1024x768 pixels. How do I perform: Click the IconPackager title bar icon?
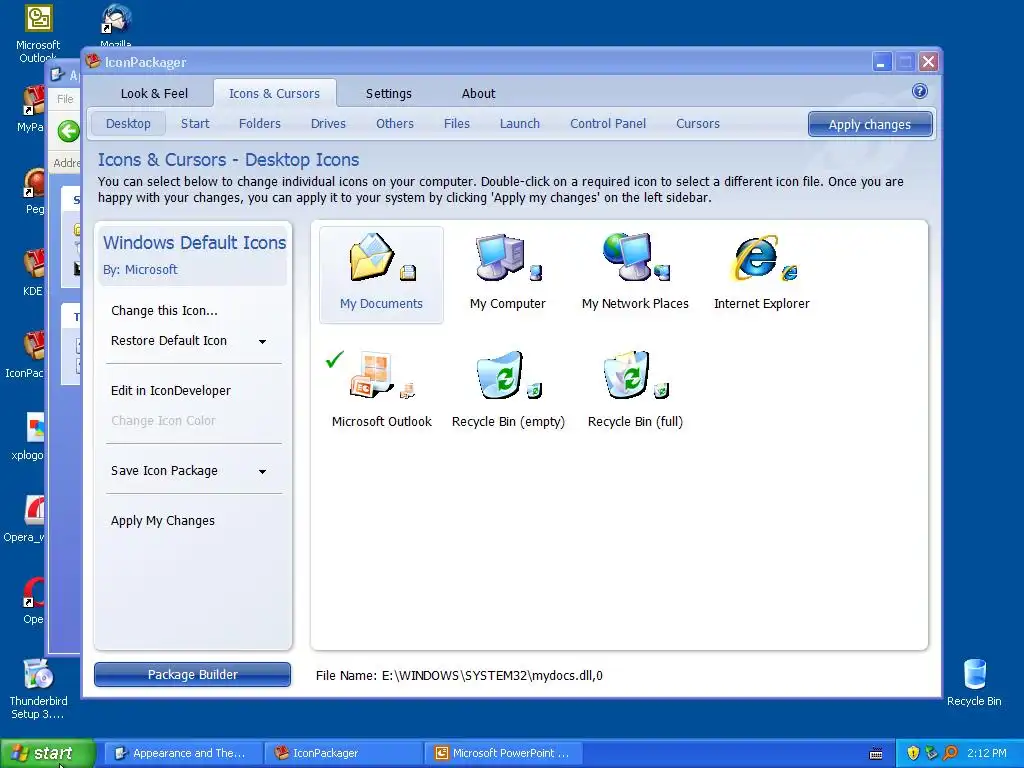[x=93, y=61]
